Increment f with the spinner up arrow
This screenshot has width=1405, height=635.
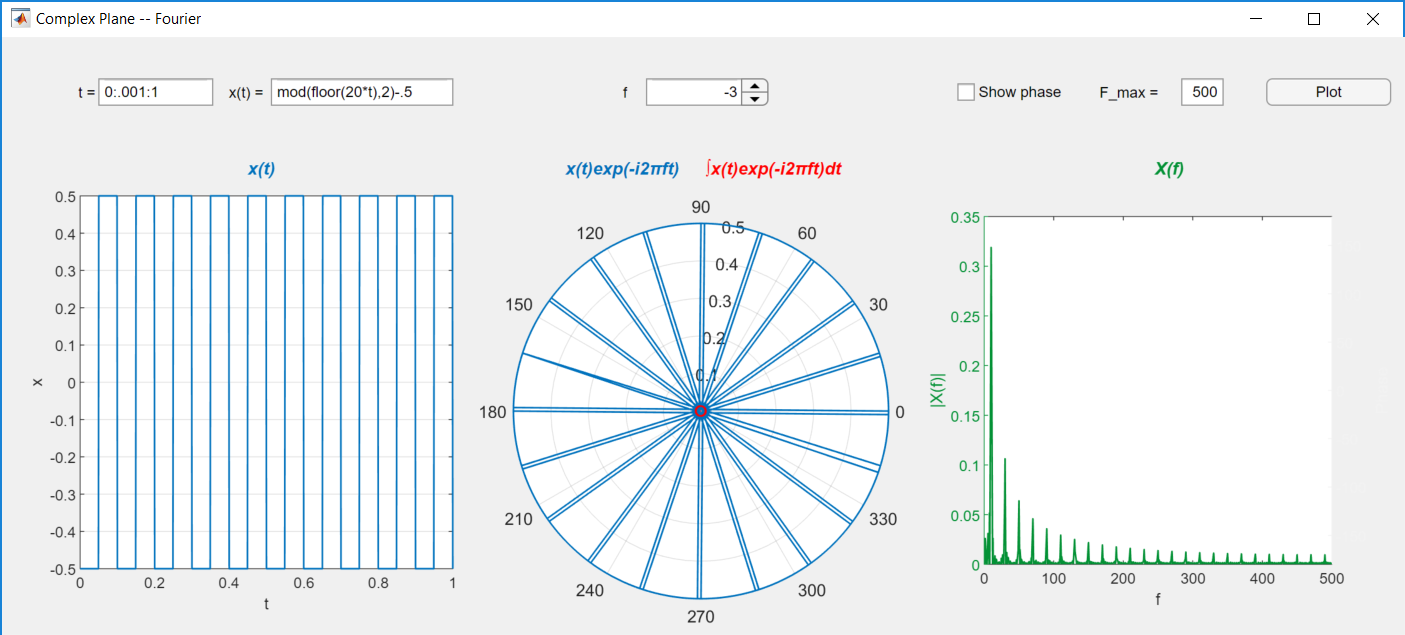tap(757, 86)
